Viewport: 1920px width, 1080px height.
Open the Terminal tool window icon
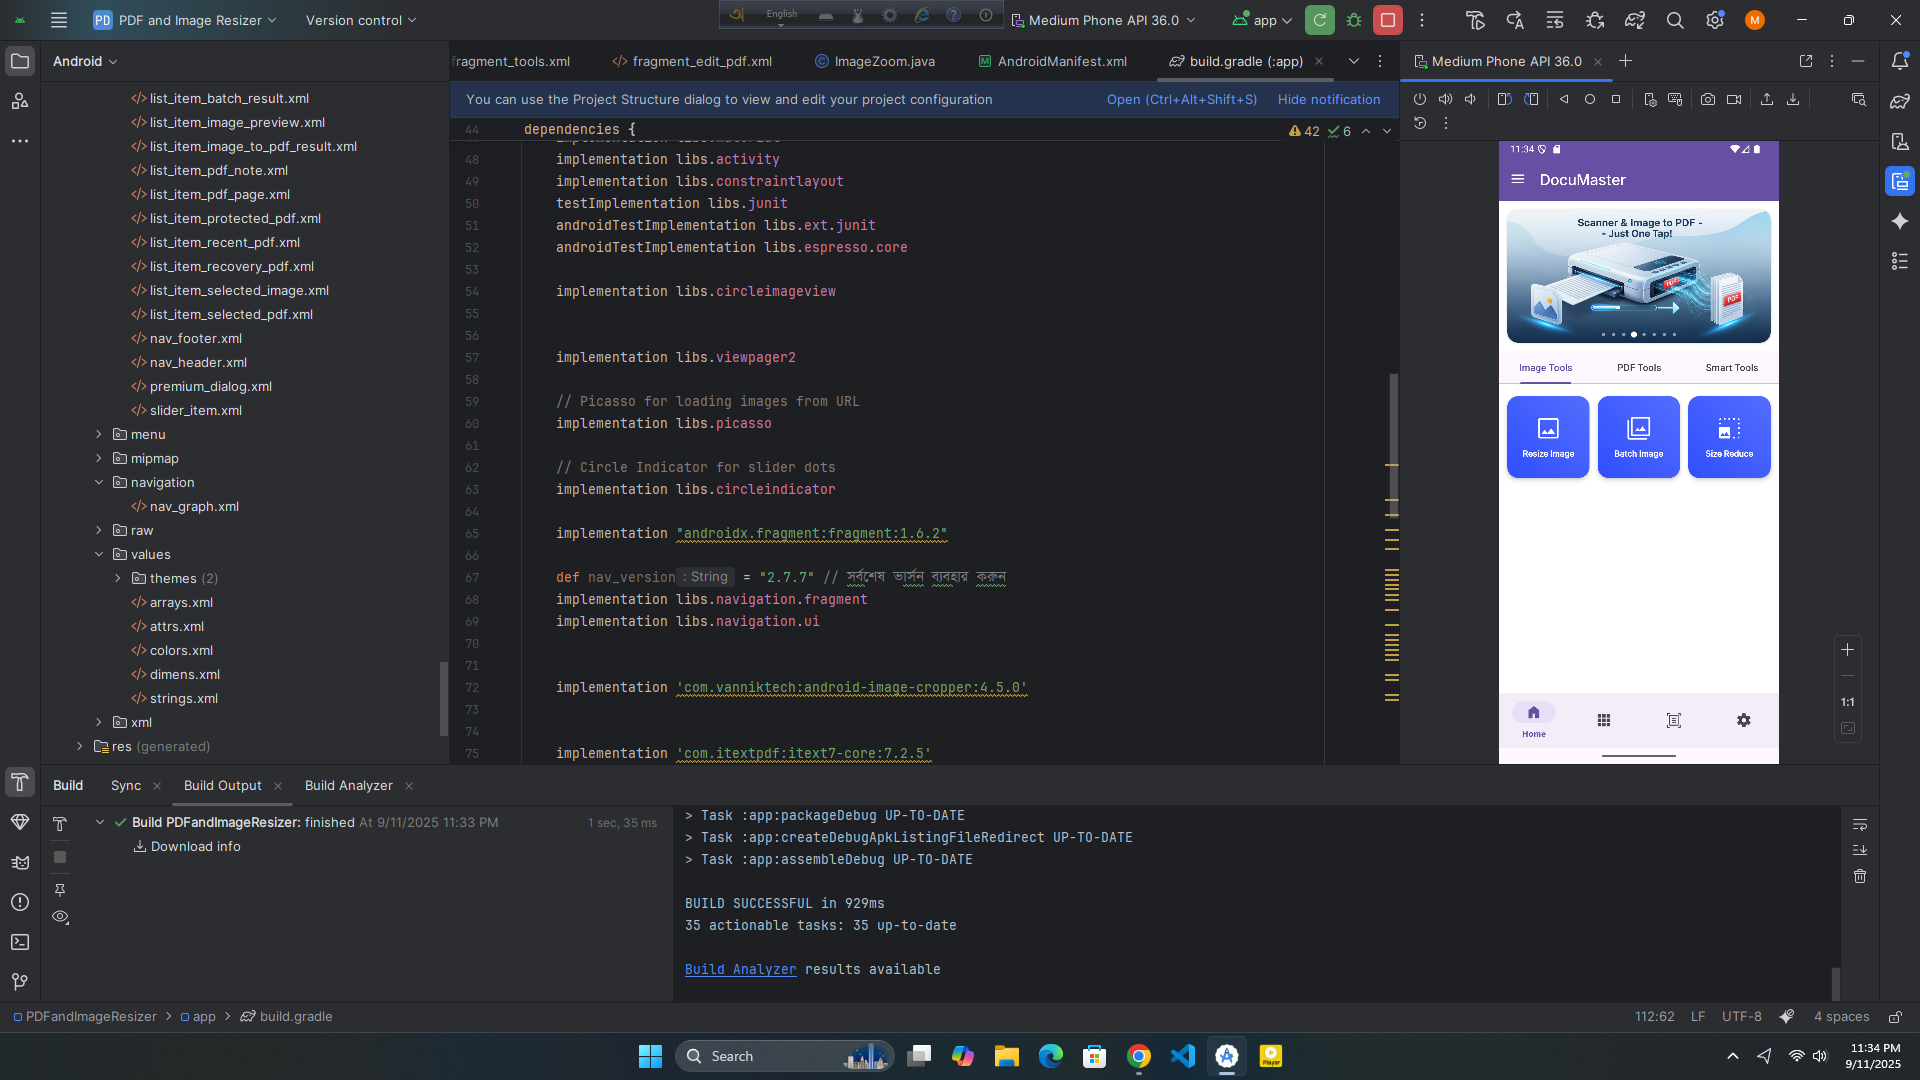[x=20, y=942]
